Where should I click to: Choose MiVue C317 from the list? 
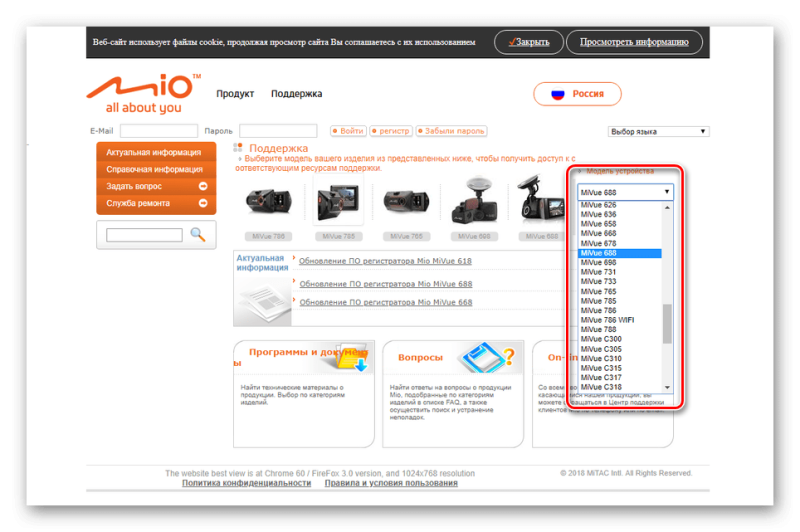620,377
